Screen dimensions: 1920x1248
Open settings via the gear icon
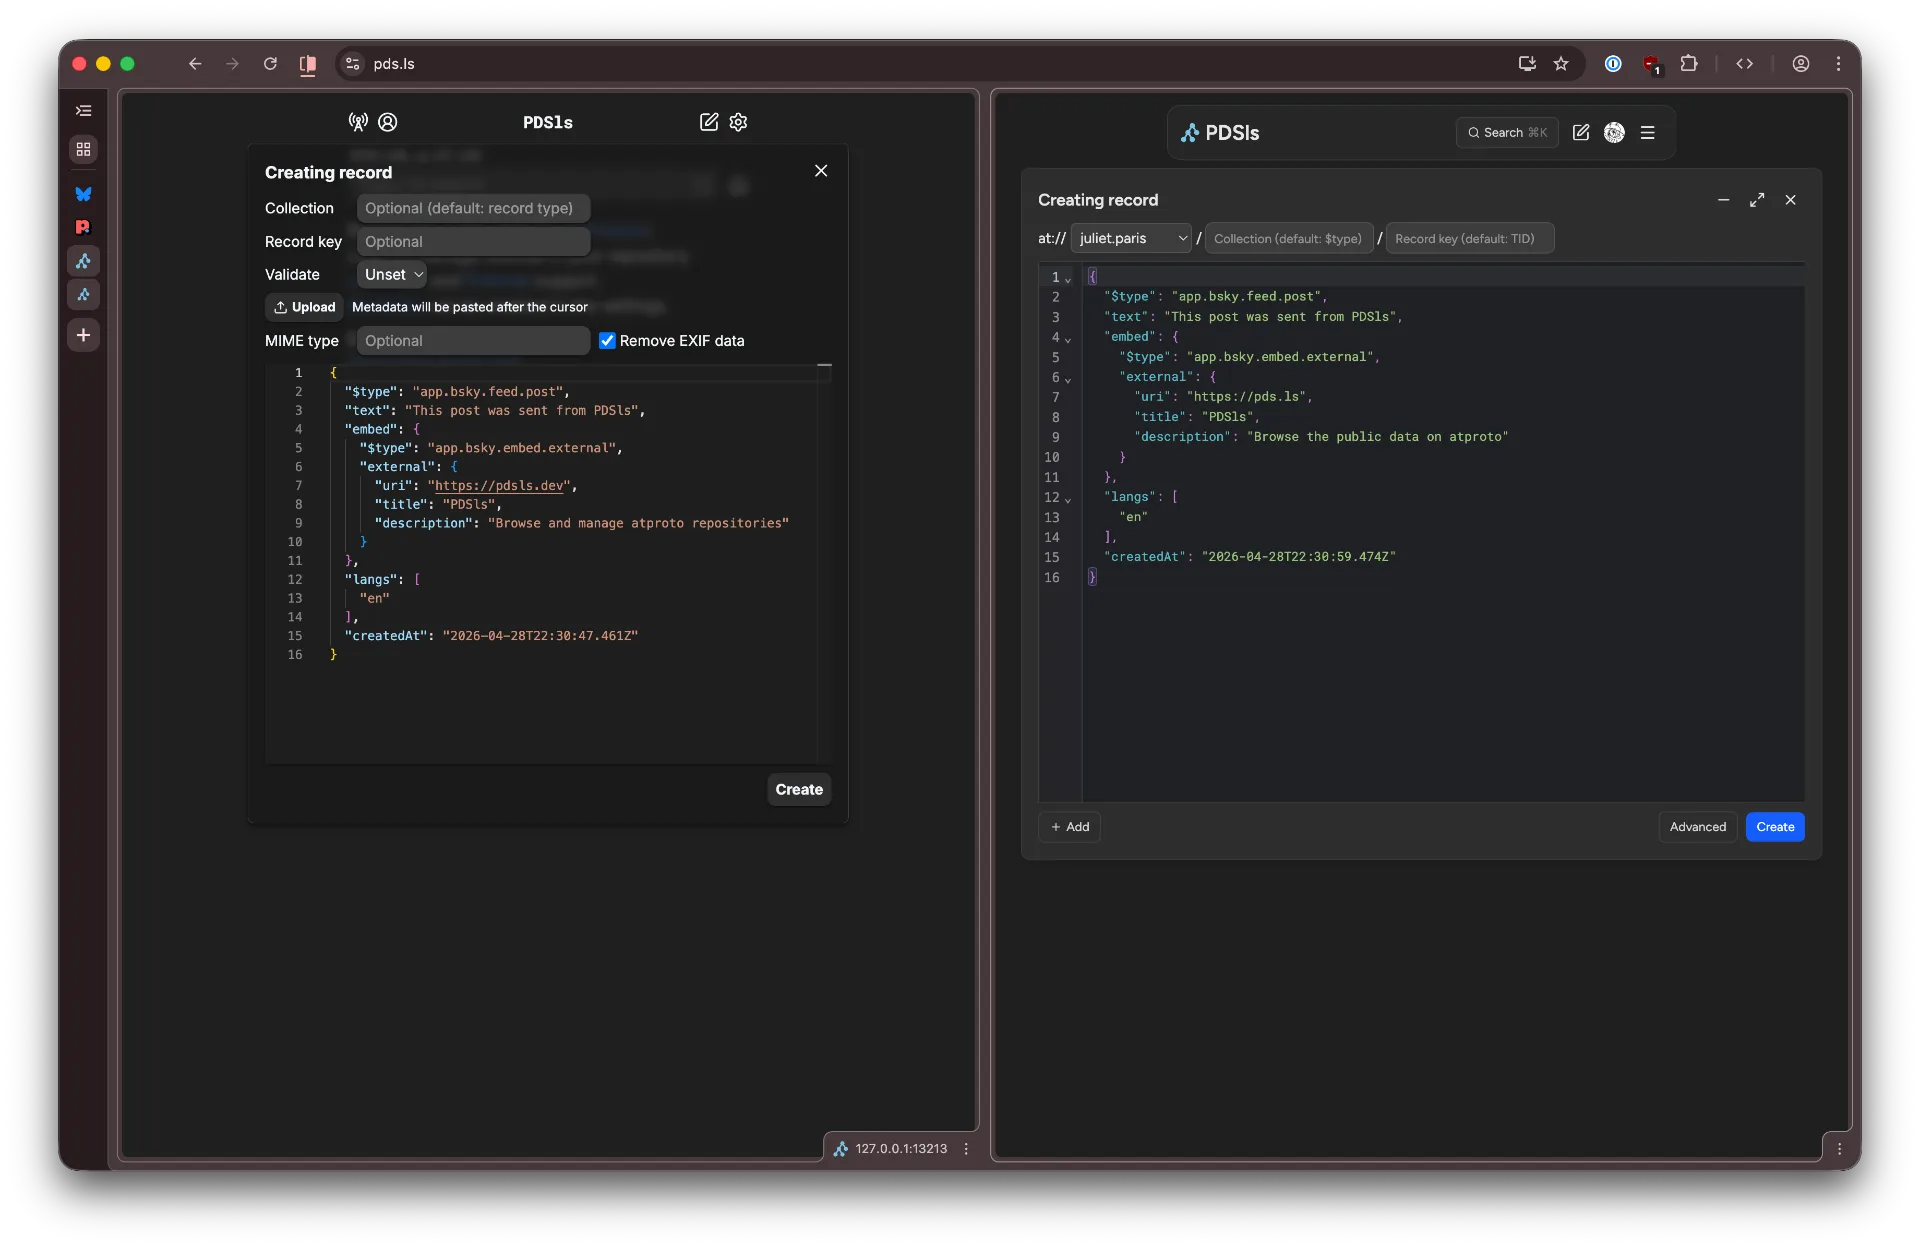tap(739, 122)
